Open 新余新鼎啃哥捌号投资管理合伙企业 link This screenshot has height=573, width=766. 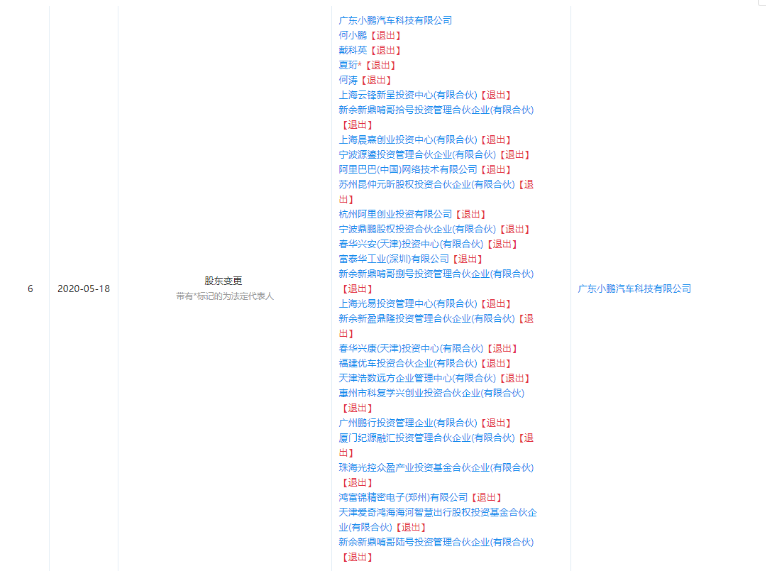click(436, 274)
